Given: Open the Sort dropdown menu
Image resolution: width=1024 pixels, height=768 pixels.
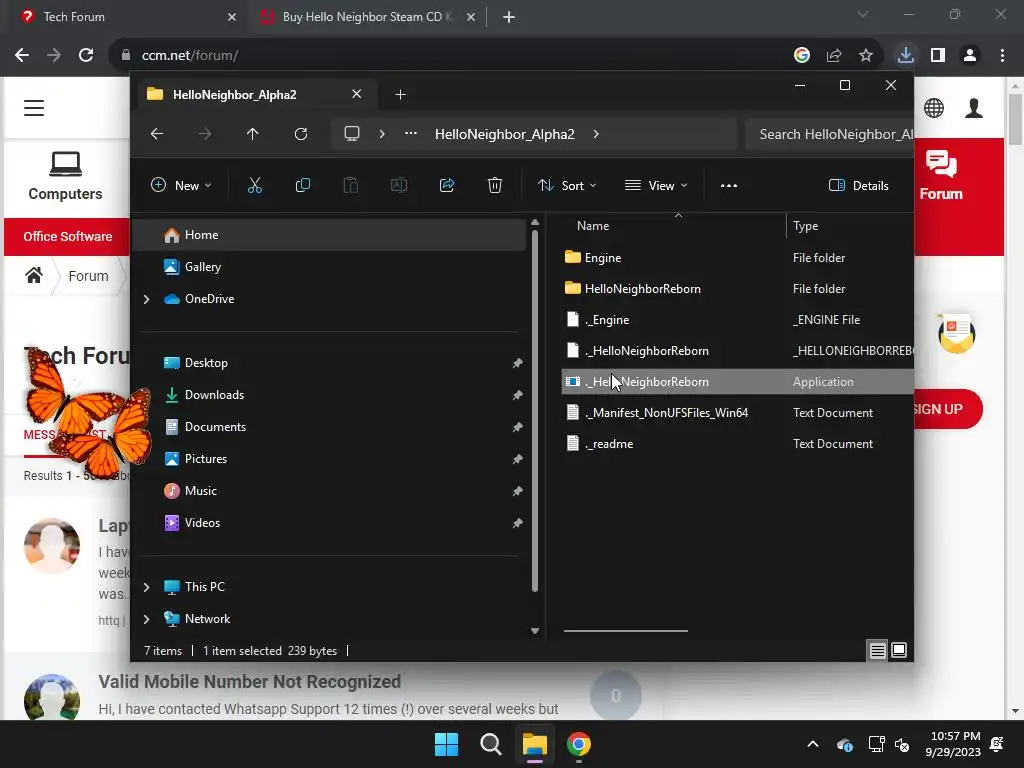Looking at the screenshot, I should point(567,185).
